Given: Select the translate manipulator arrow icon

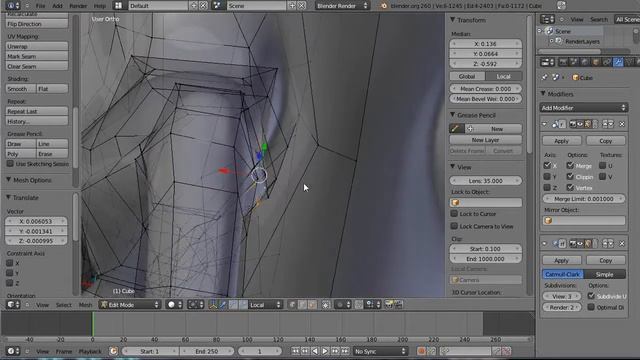Looking at the screenshot, I should (223, 304).
